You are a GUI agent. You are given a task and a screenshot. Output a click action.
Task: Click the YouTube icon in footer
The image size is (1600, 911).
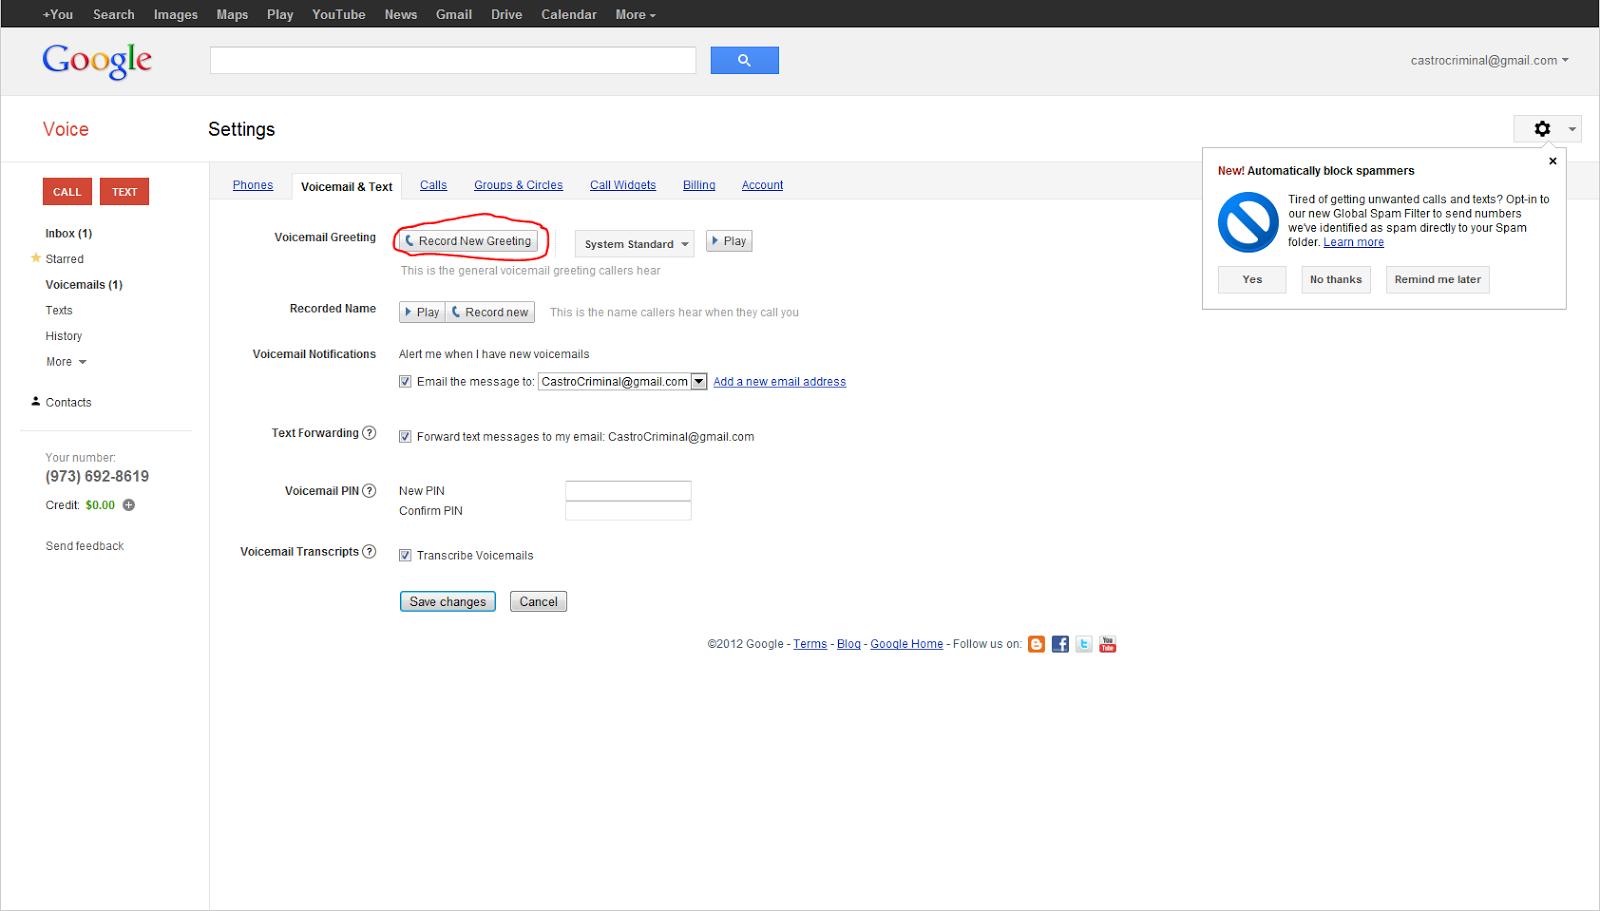[1108, 644]
